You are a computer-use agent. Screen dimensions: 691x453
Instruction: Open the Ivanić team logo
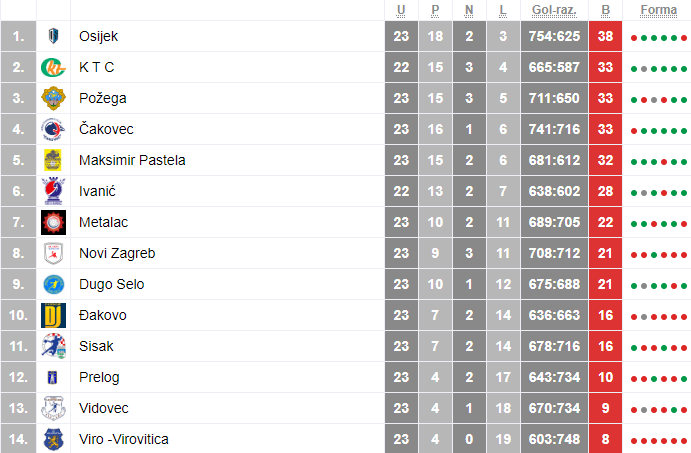pyautogui.click(x=53, y=191)
